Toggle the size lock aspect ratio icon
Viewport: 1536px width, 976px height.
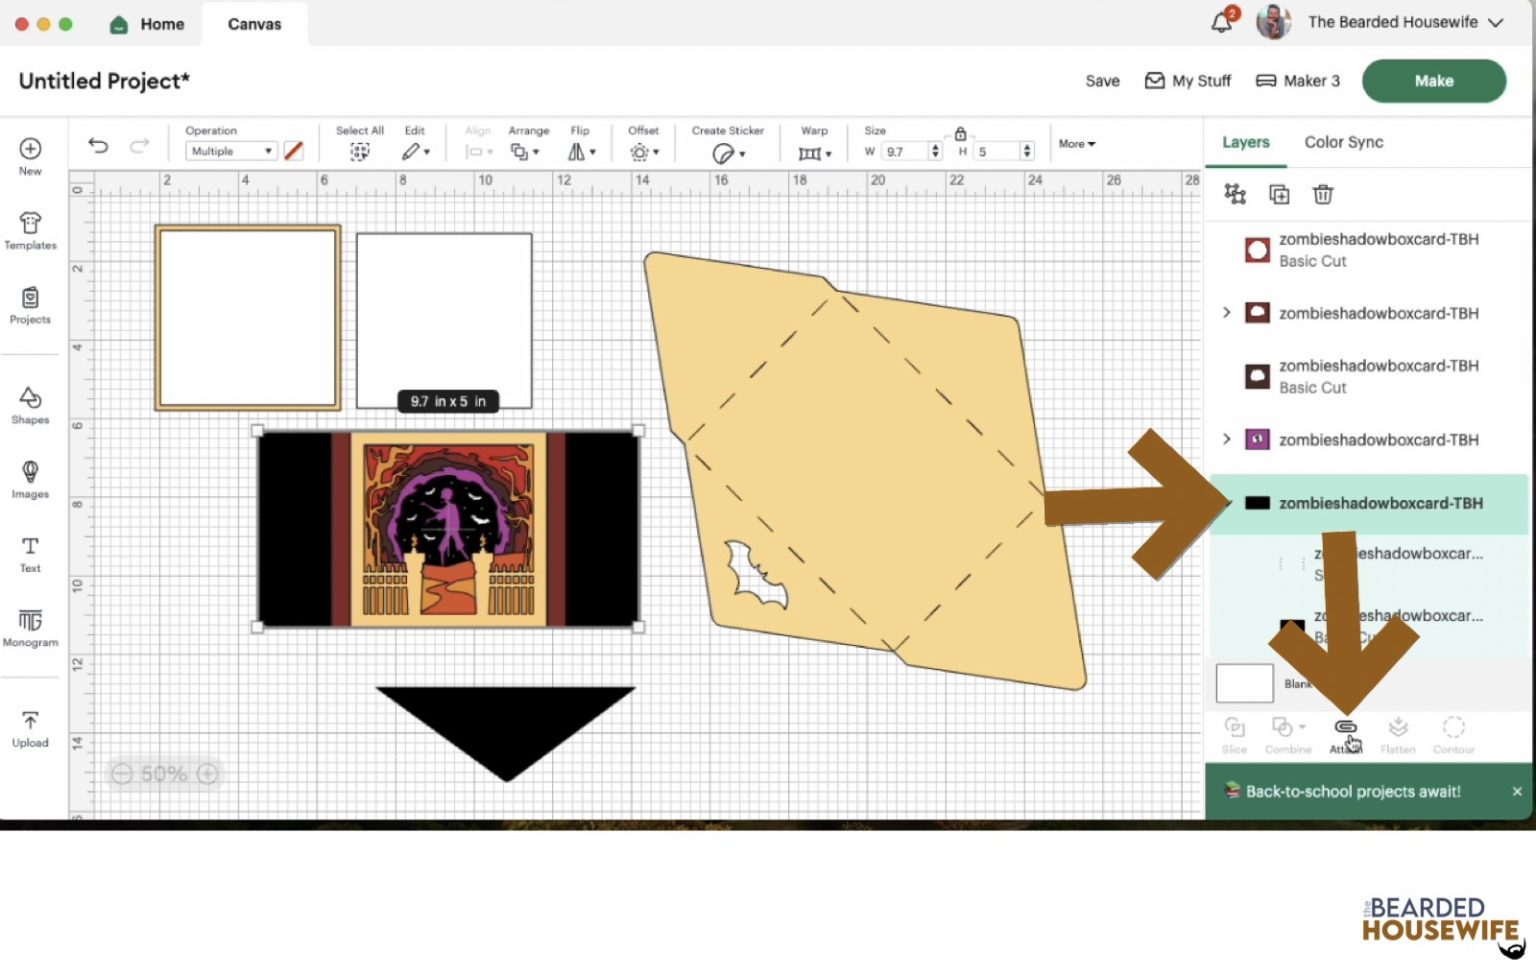(x=960, y=134)
